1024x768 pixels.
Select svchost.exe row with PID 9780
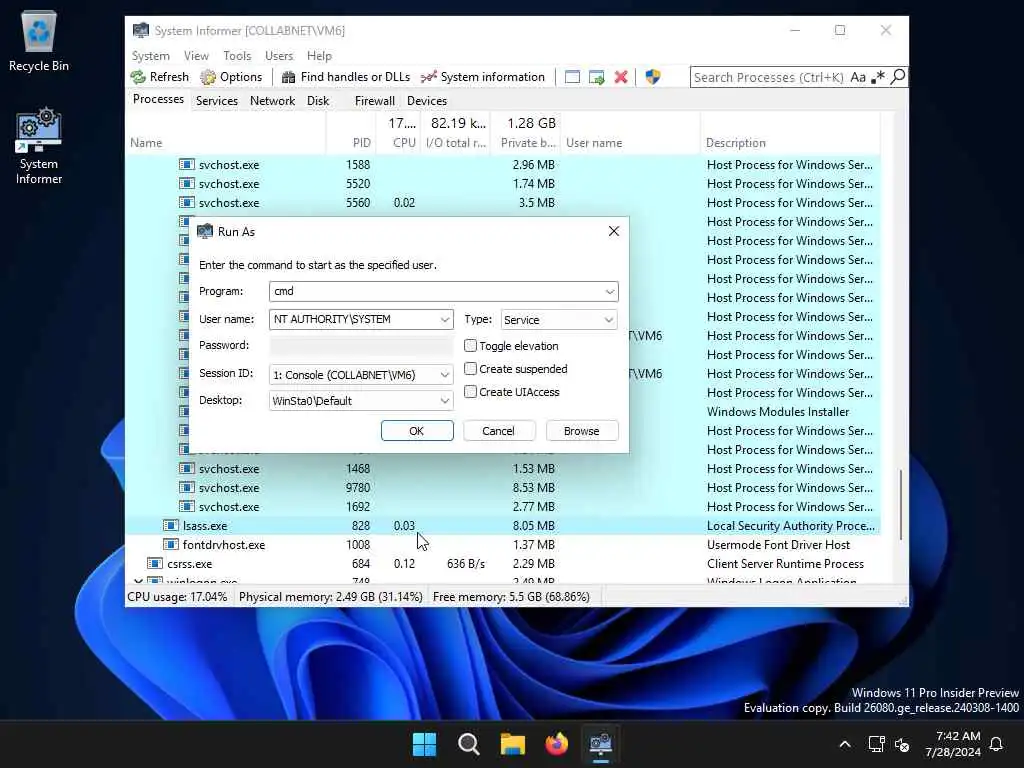[503, 488]
